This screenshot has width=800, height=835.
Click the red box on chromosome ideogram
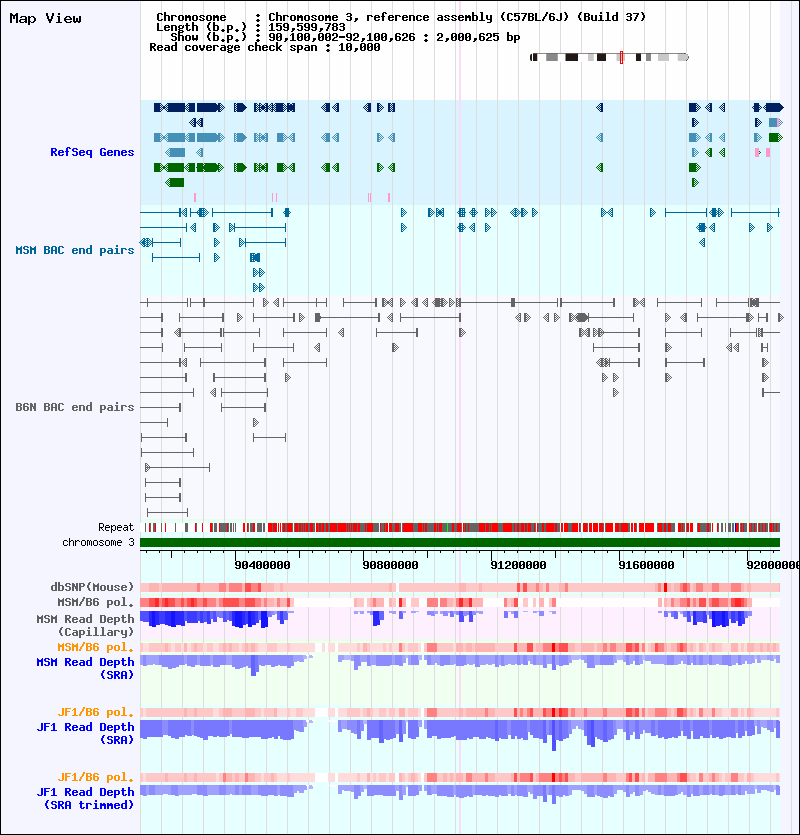tap(621, 57)
